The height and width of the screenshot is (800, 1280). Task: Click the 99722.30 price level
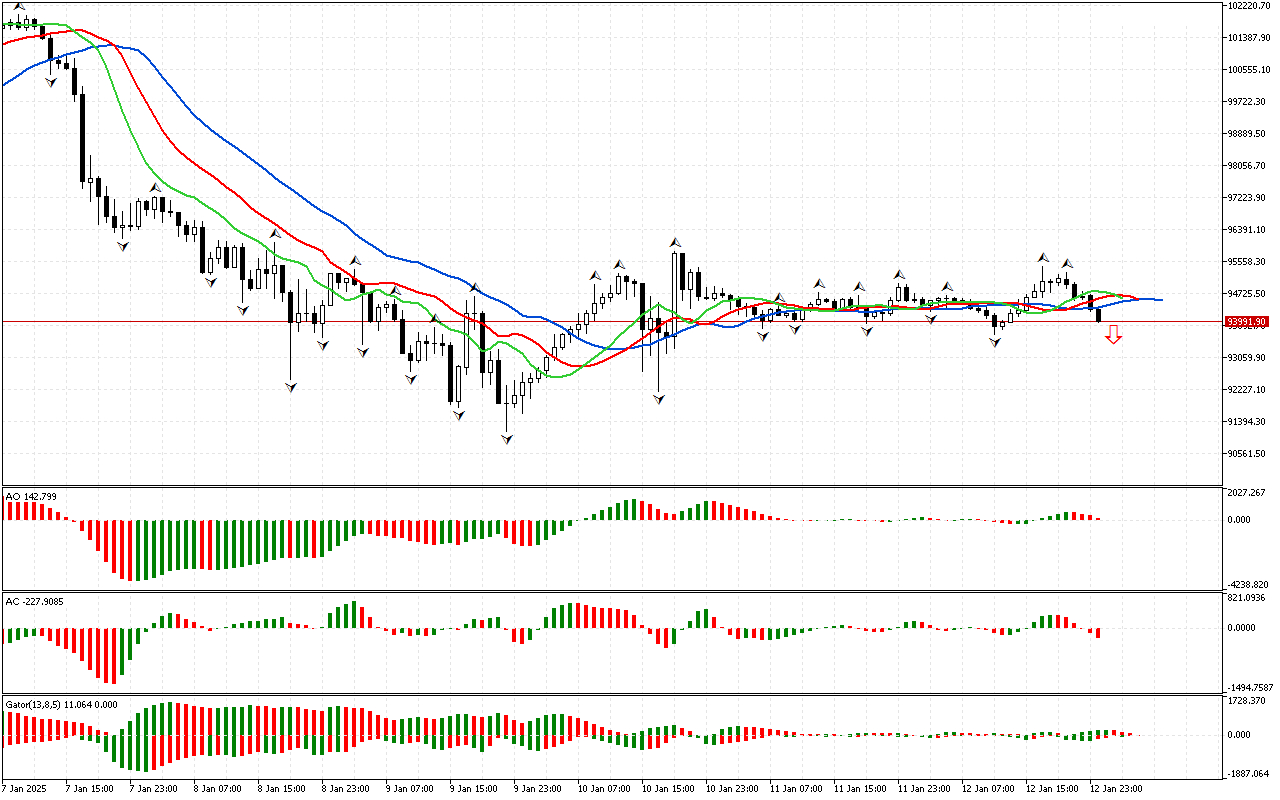[1248, 102]
